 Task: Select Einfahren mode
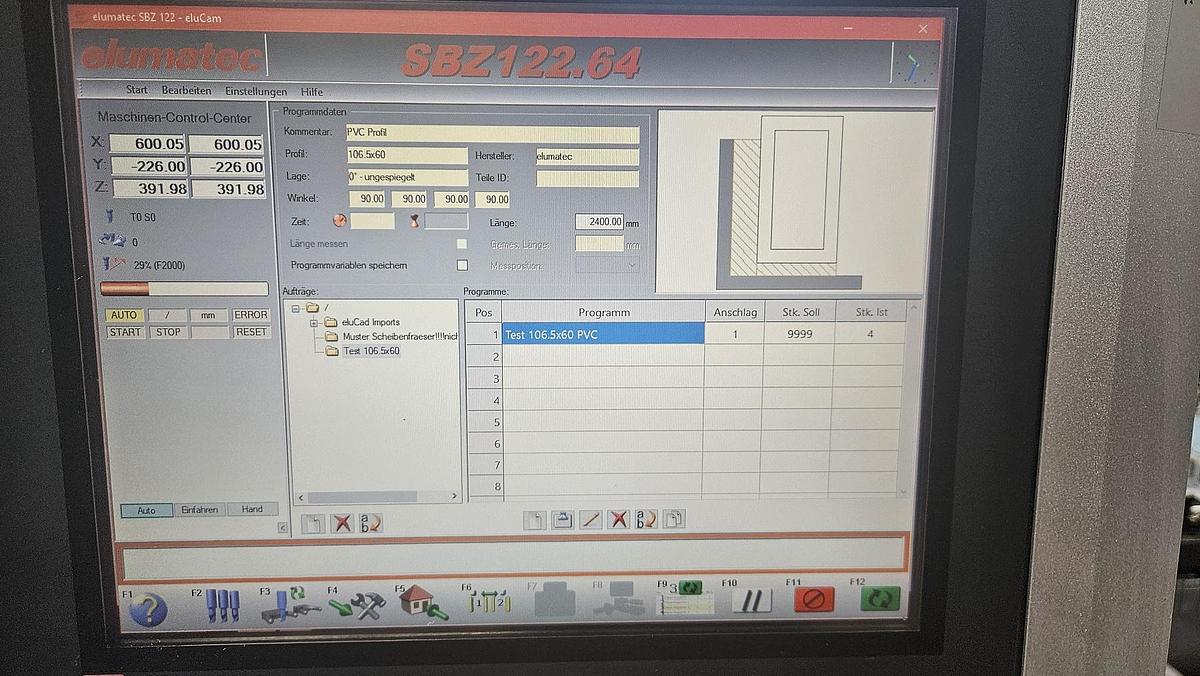click(x=199, y=509)
